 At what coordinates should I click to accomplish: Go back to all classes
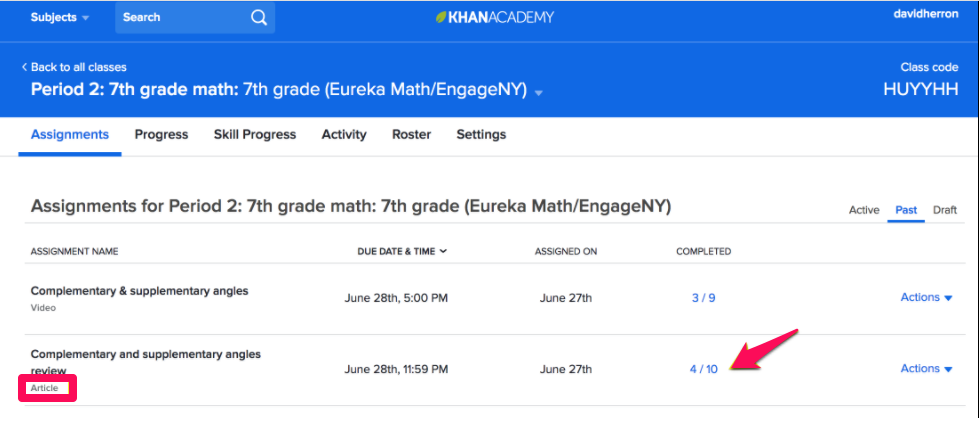(74, 67)
